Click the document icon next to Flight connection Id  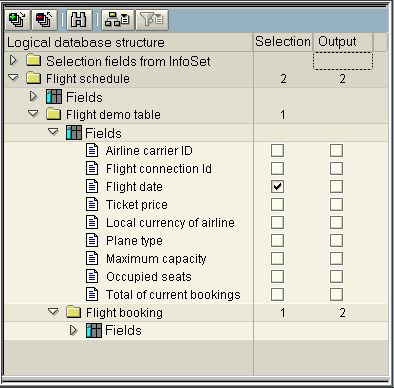92,168
